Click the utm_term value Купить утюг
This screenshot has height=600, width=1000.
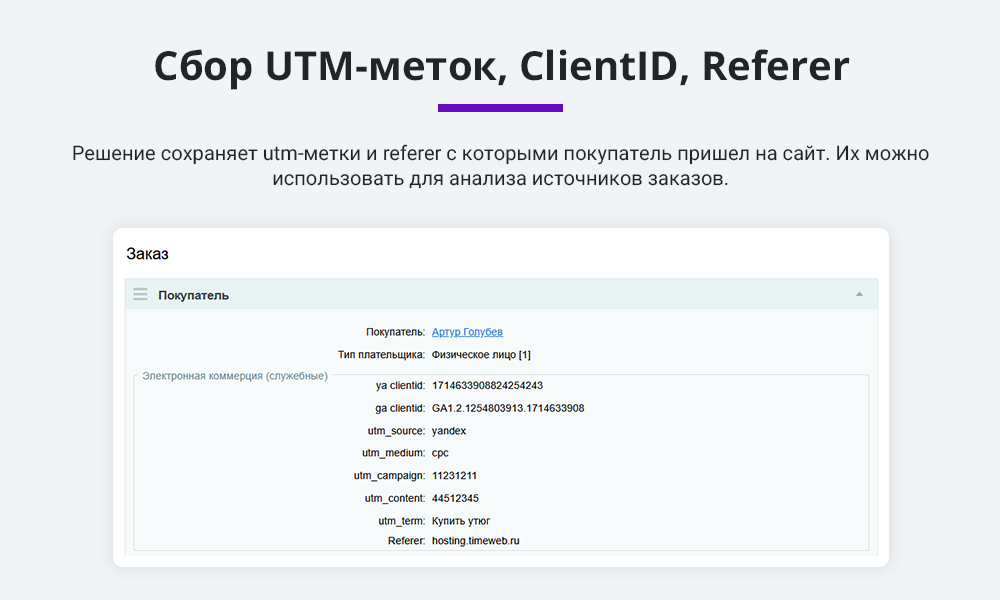pos(461,521)
